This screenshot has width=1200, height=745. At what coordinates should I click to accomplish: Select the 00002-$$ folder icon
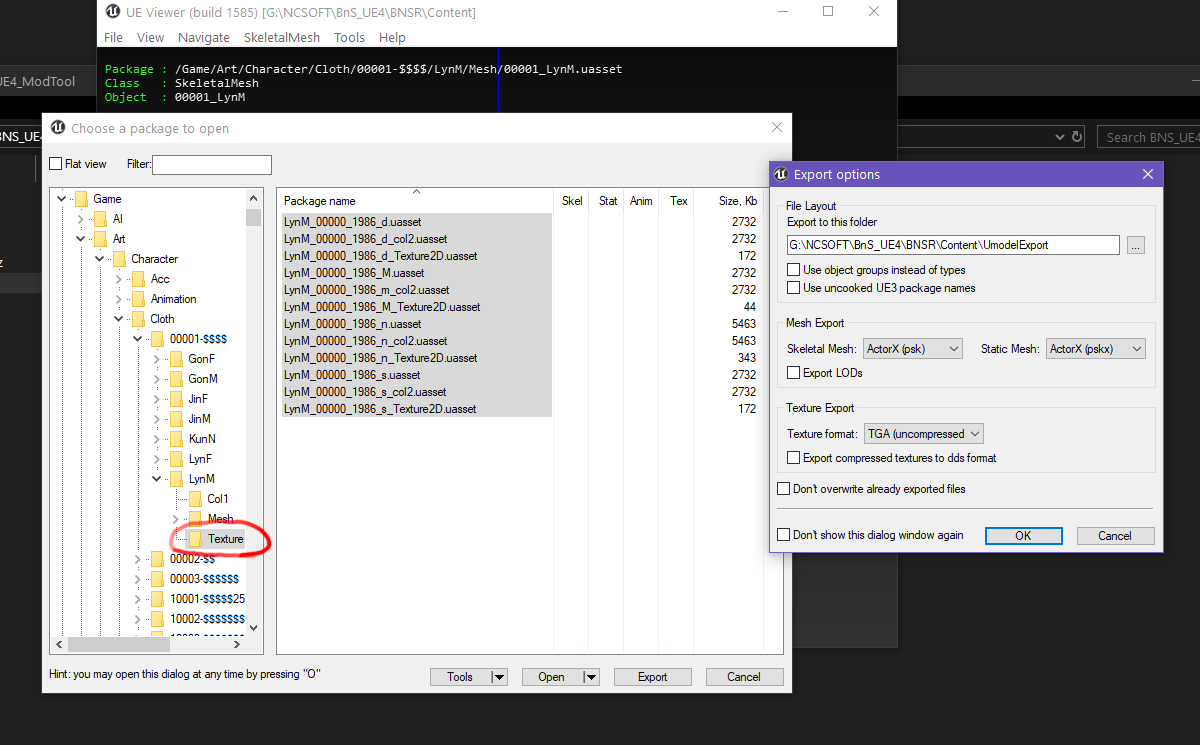(157, 559)
